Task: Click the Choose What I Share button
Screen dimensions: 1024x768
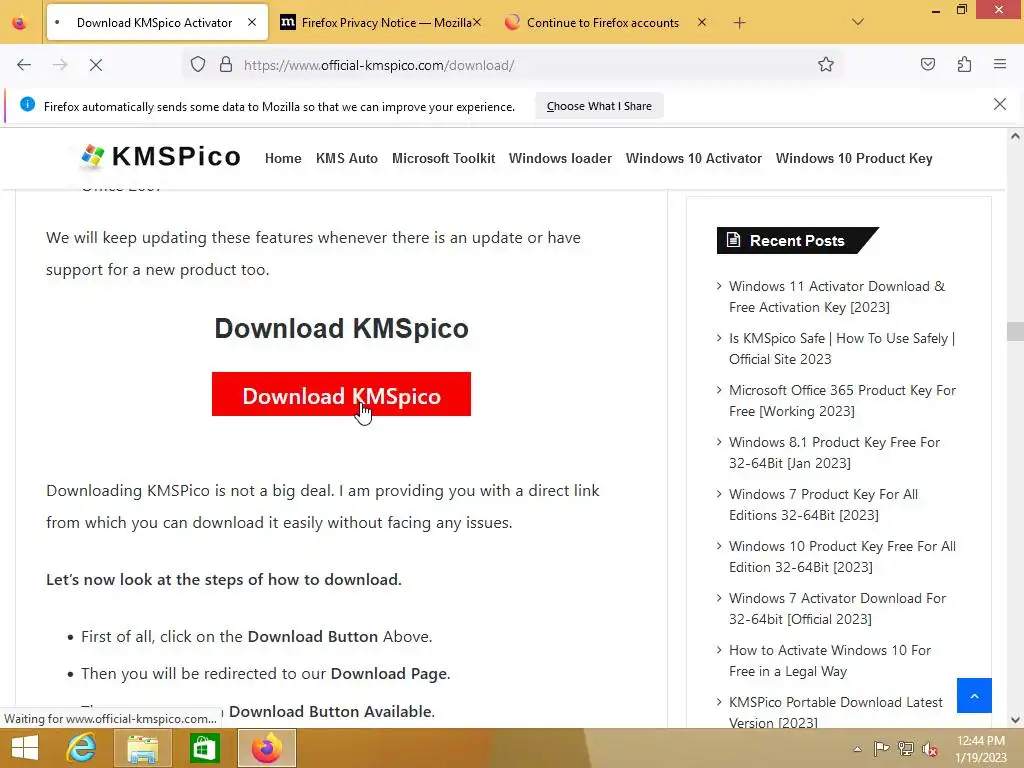Action: click(599, 106)
